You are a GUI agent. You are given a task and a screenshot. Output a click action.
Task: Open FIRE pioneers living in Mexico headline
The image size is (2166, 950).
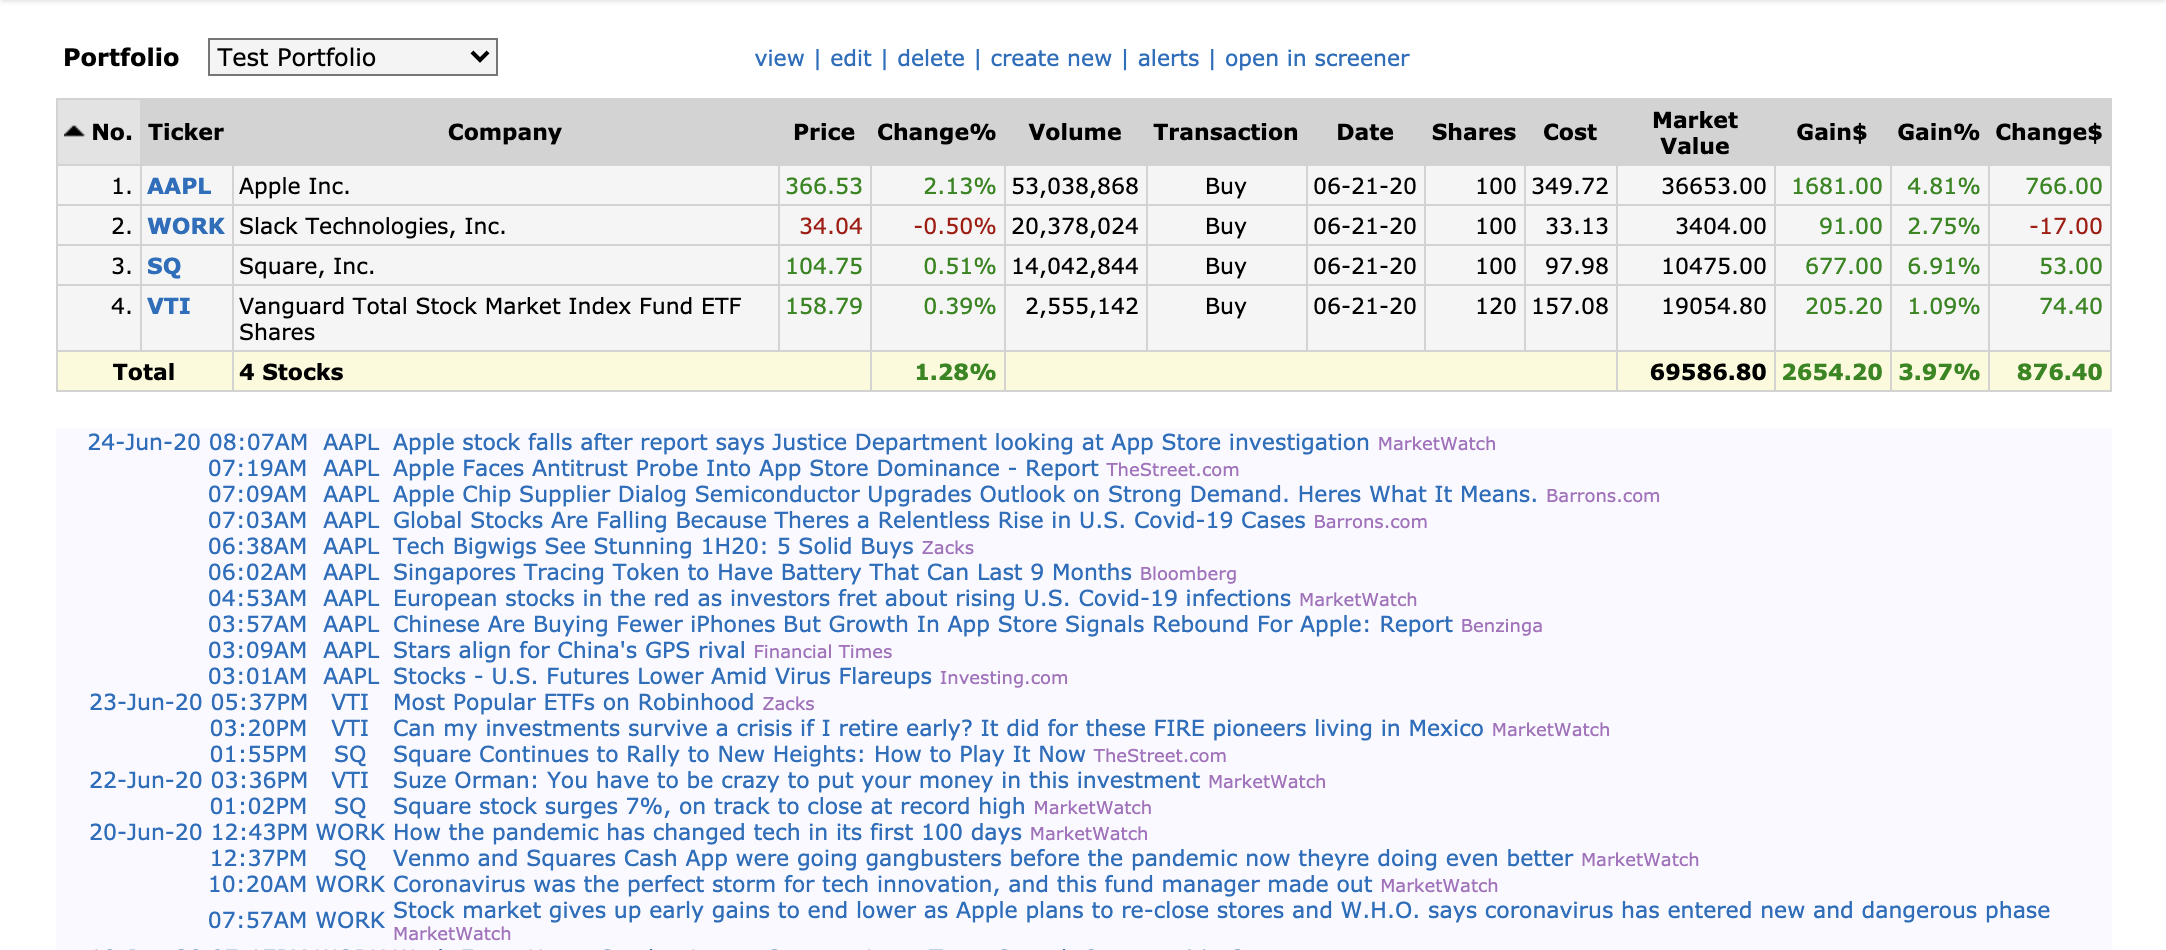click(938, 728)
